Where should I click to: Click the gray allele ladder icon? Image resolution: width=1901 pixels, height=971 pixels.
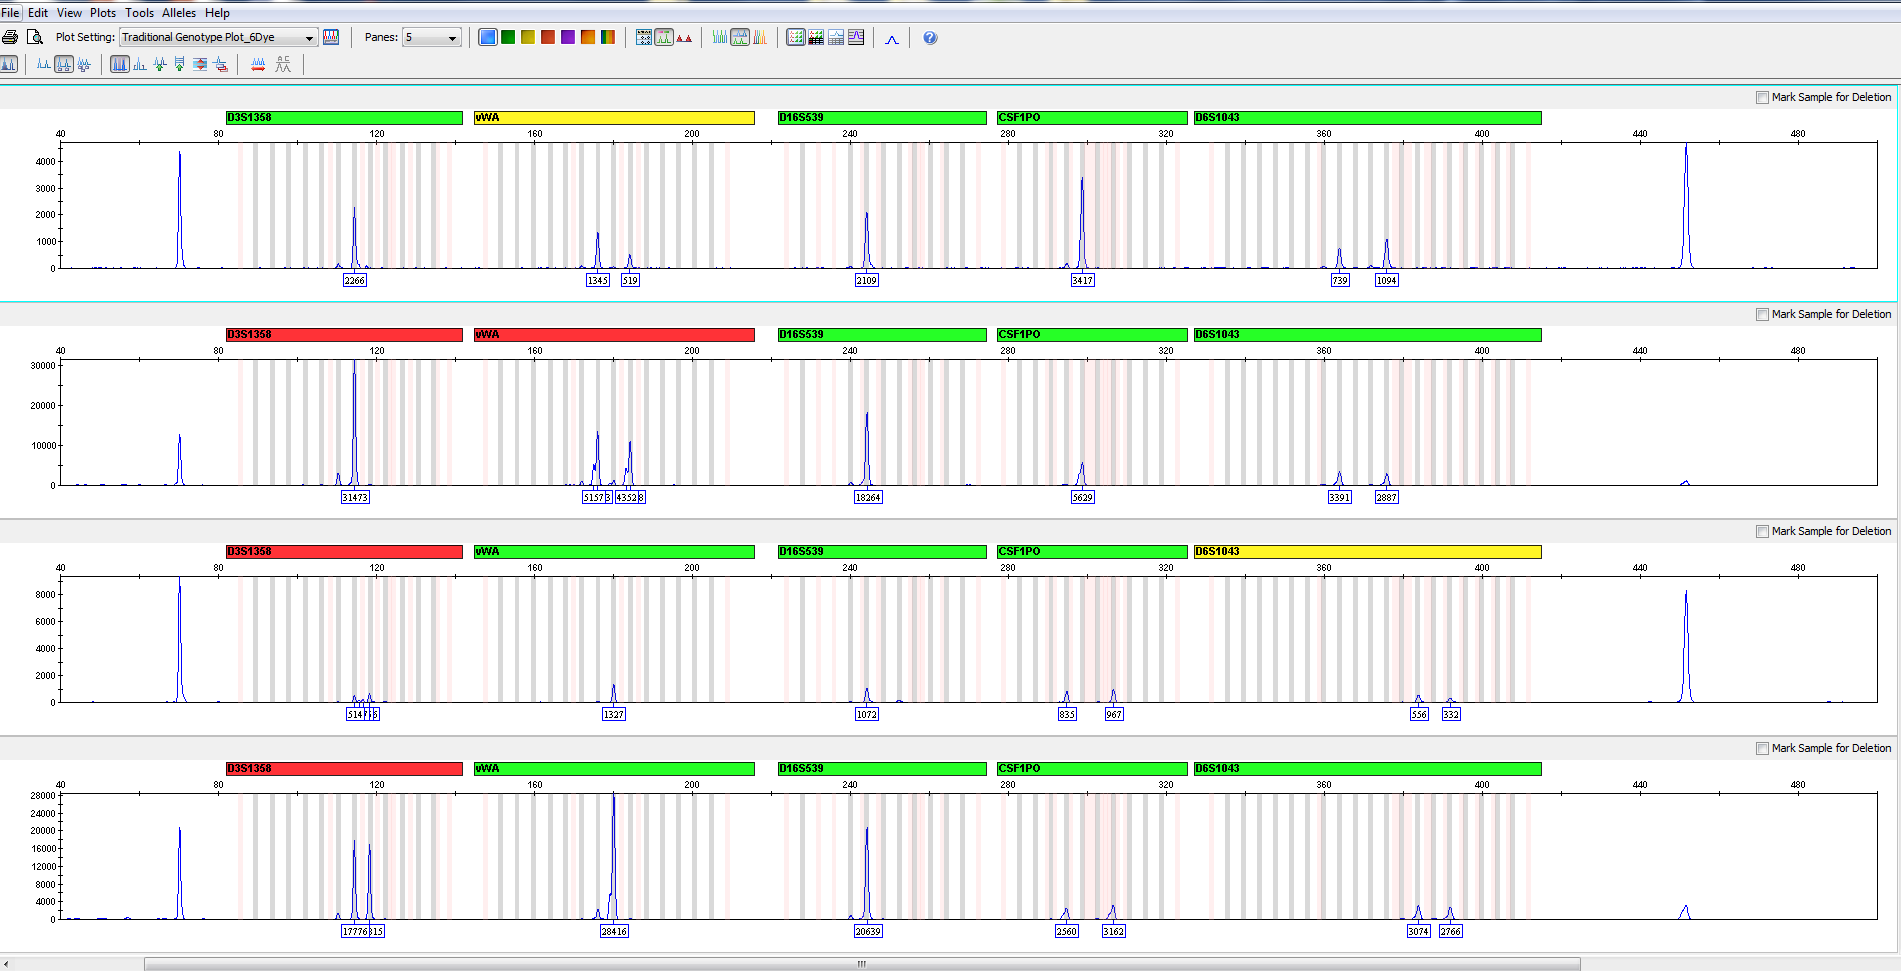click(283, 64)
